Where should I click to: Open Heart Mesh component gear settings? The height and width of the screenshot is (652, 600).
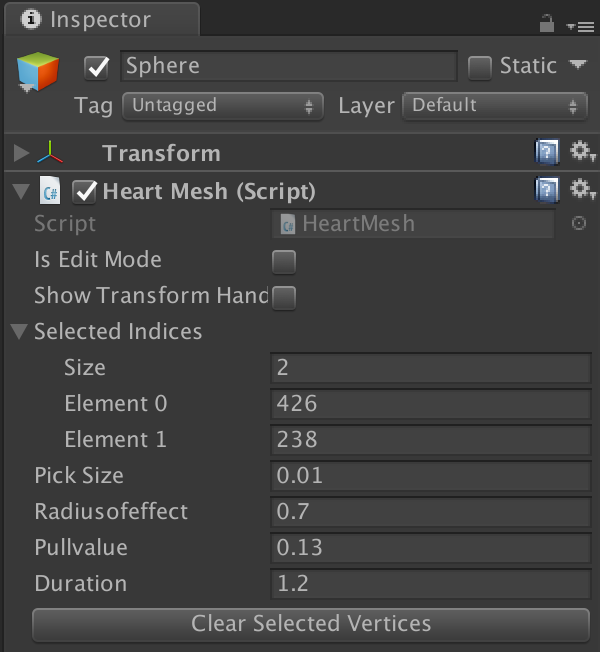click(582, 189)
